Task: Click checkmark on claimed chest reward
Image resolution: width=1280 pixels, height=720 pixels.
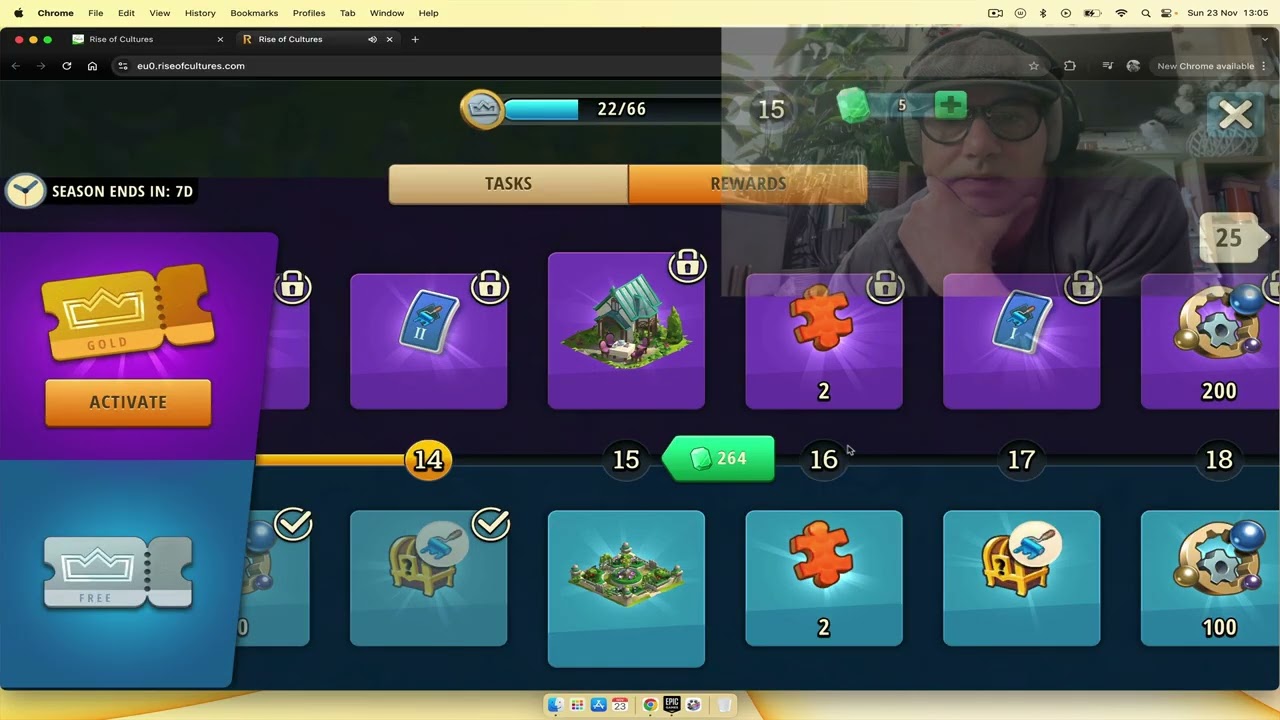Action: point(491,523)
